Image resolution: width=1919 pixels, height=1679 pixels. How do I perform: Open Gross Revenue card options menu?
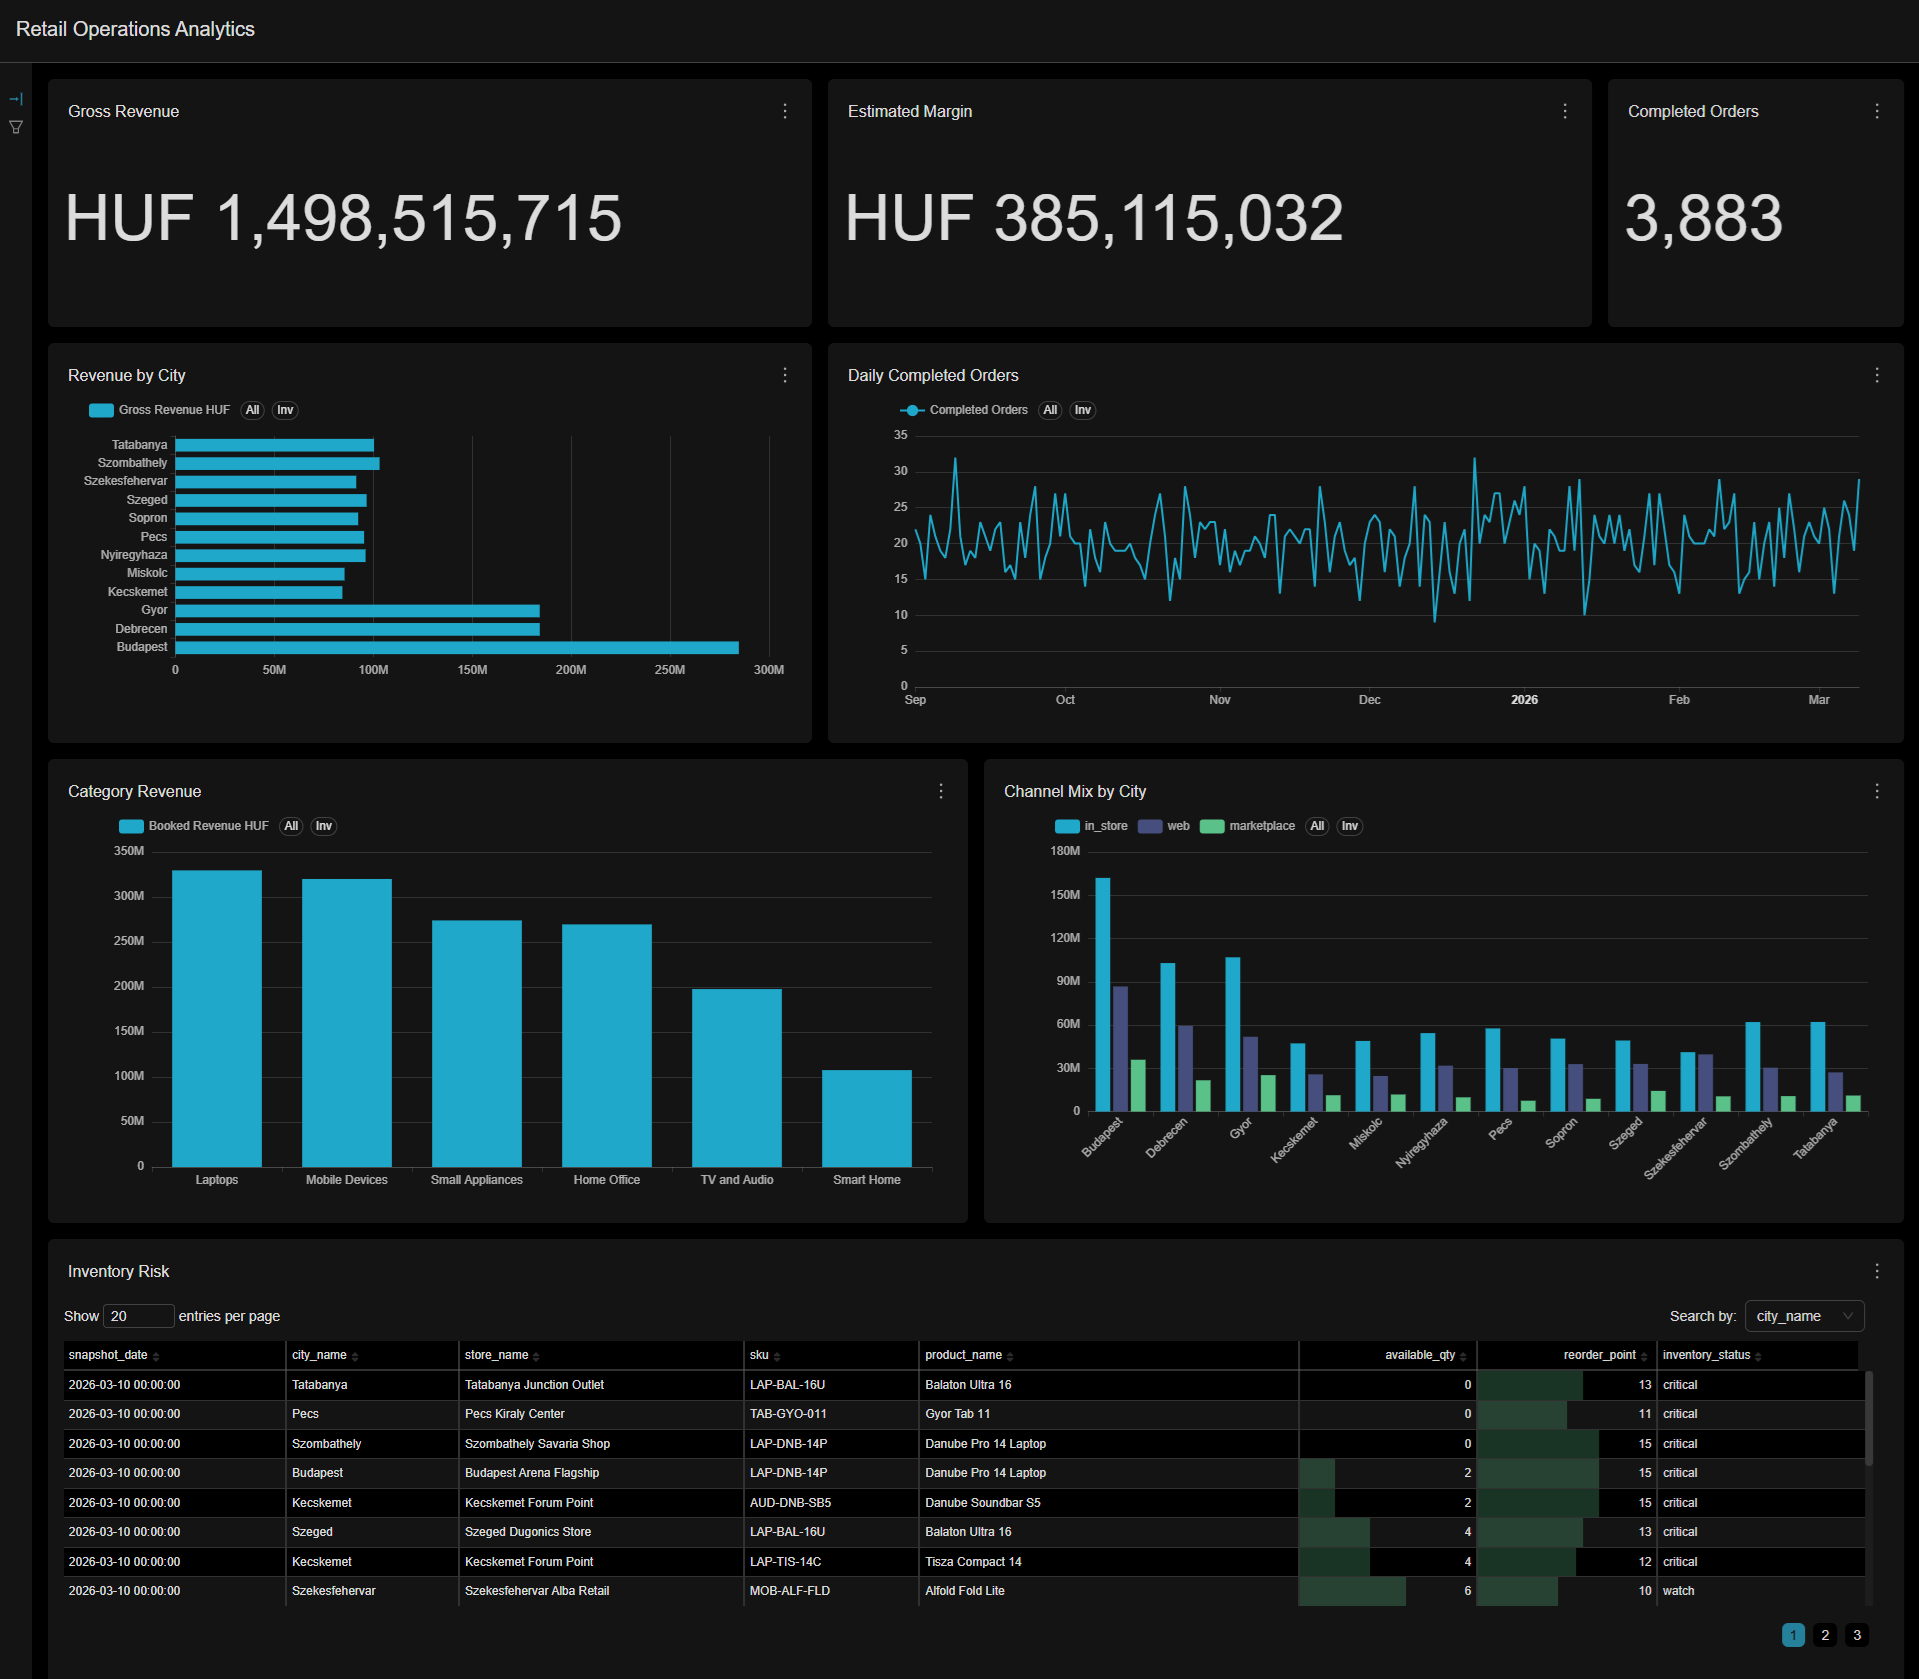(785, 111)
